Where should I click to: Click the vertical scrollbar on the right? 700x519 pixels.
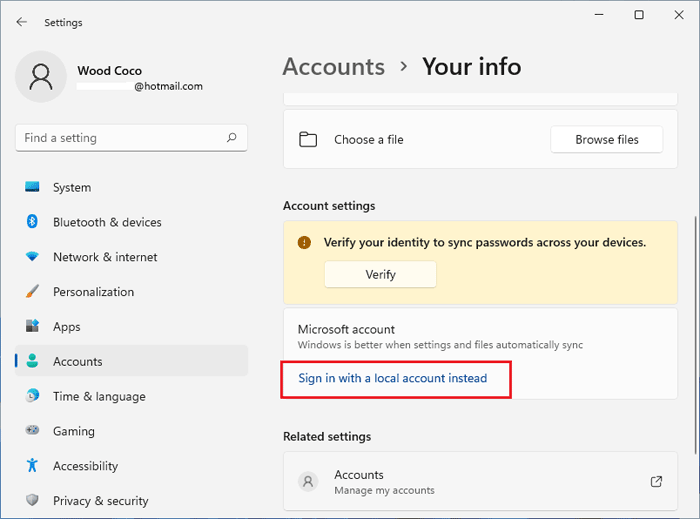click(x=696, y=335)
